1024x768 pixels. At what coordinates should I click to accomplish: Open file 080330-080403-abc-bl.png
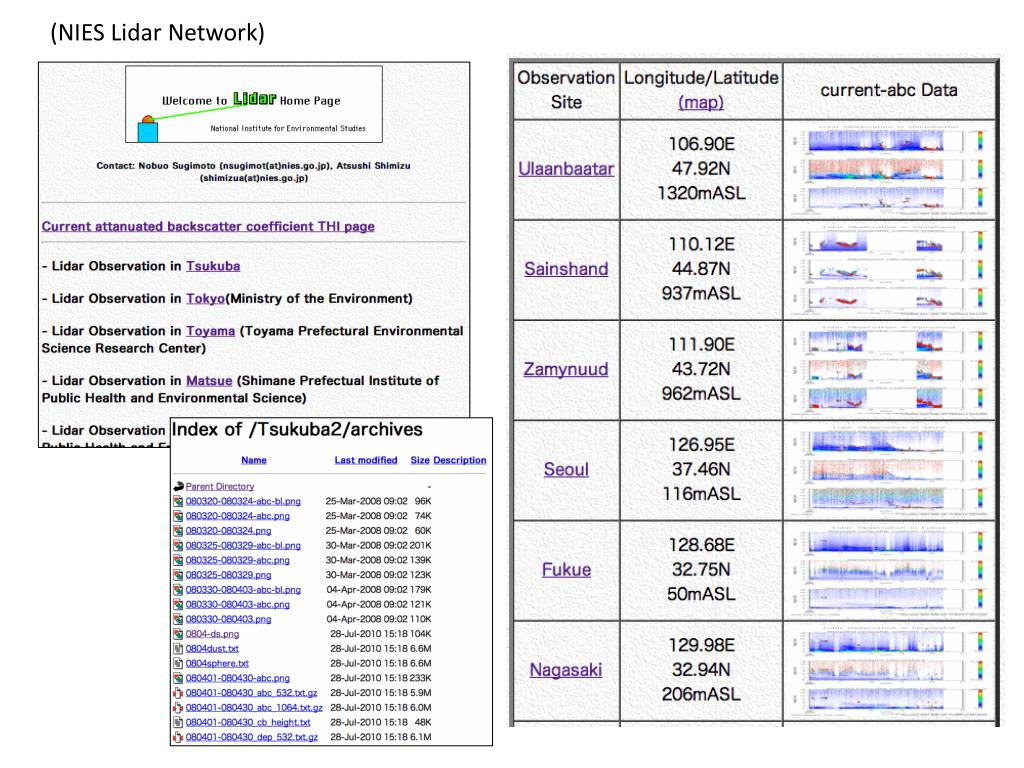point(243,589)
